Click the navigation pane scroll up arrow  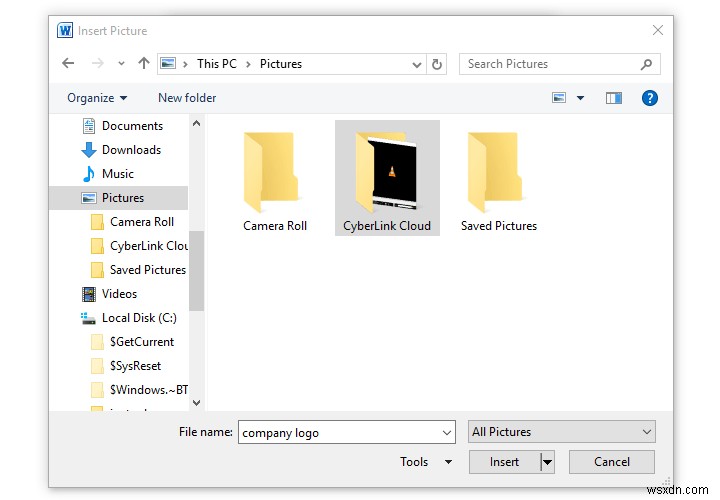coord(197,123)
